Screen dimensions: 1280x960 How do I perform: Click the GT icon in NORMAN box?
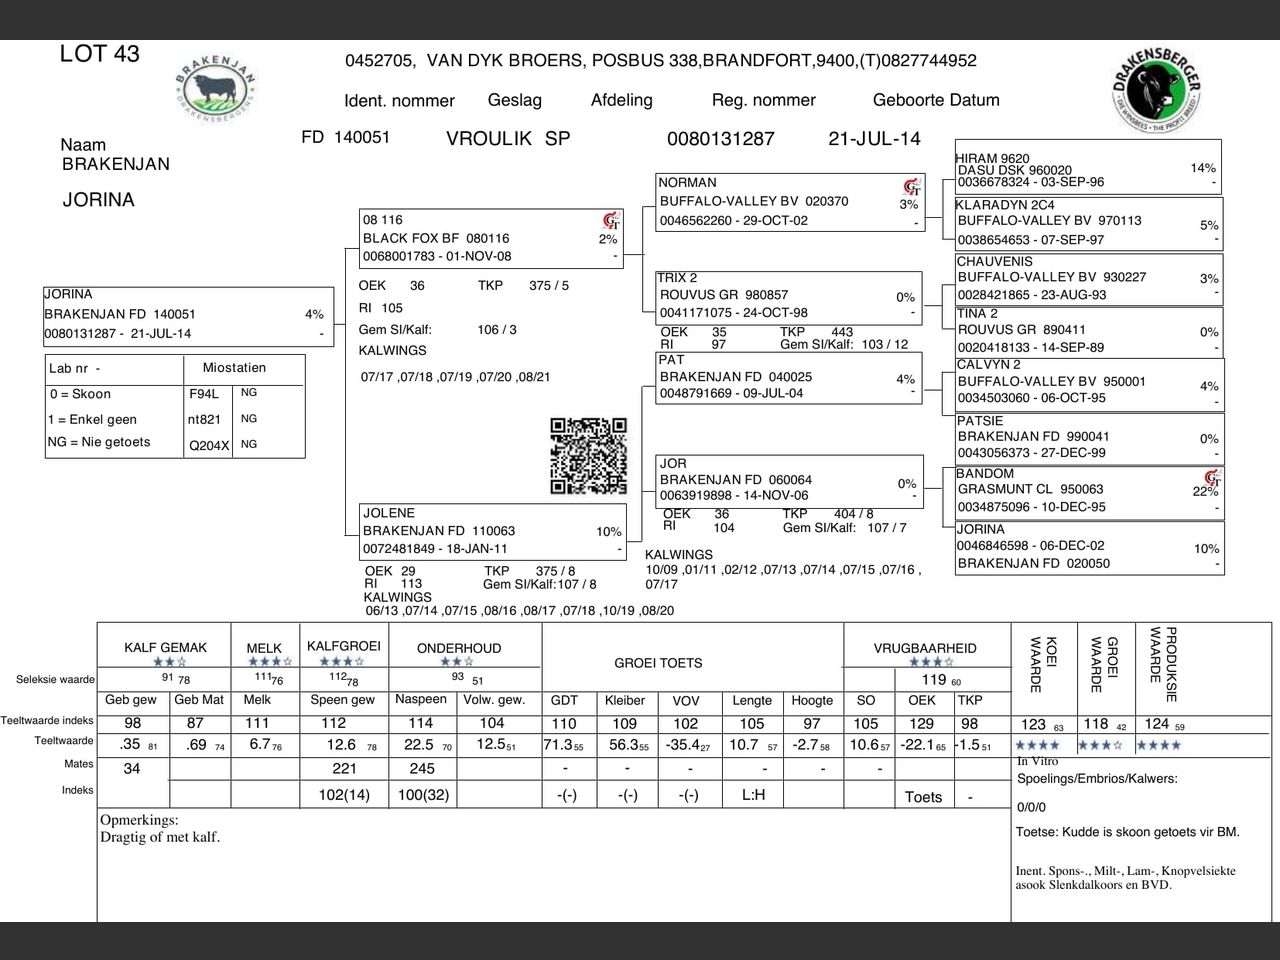pyautogui.click(x=912, y=187)
